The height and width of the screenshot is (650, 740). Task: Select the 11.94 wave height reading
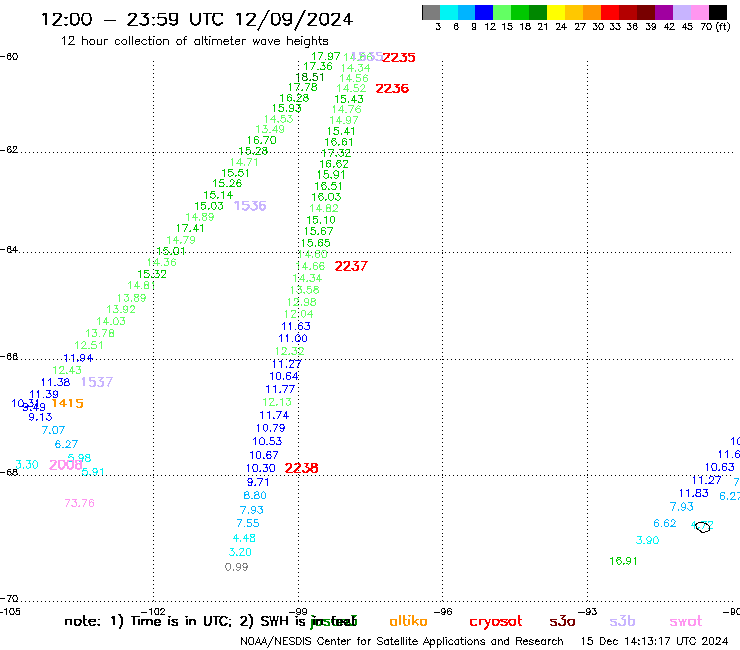(x=78, y=358)
